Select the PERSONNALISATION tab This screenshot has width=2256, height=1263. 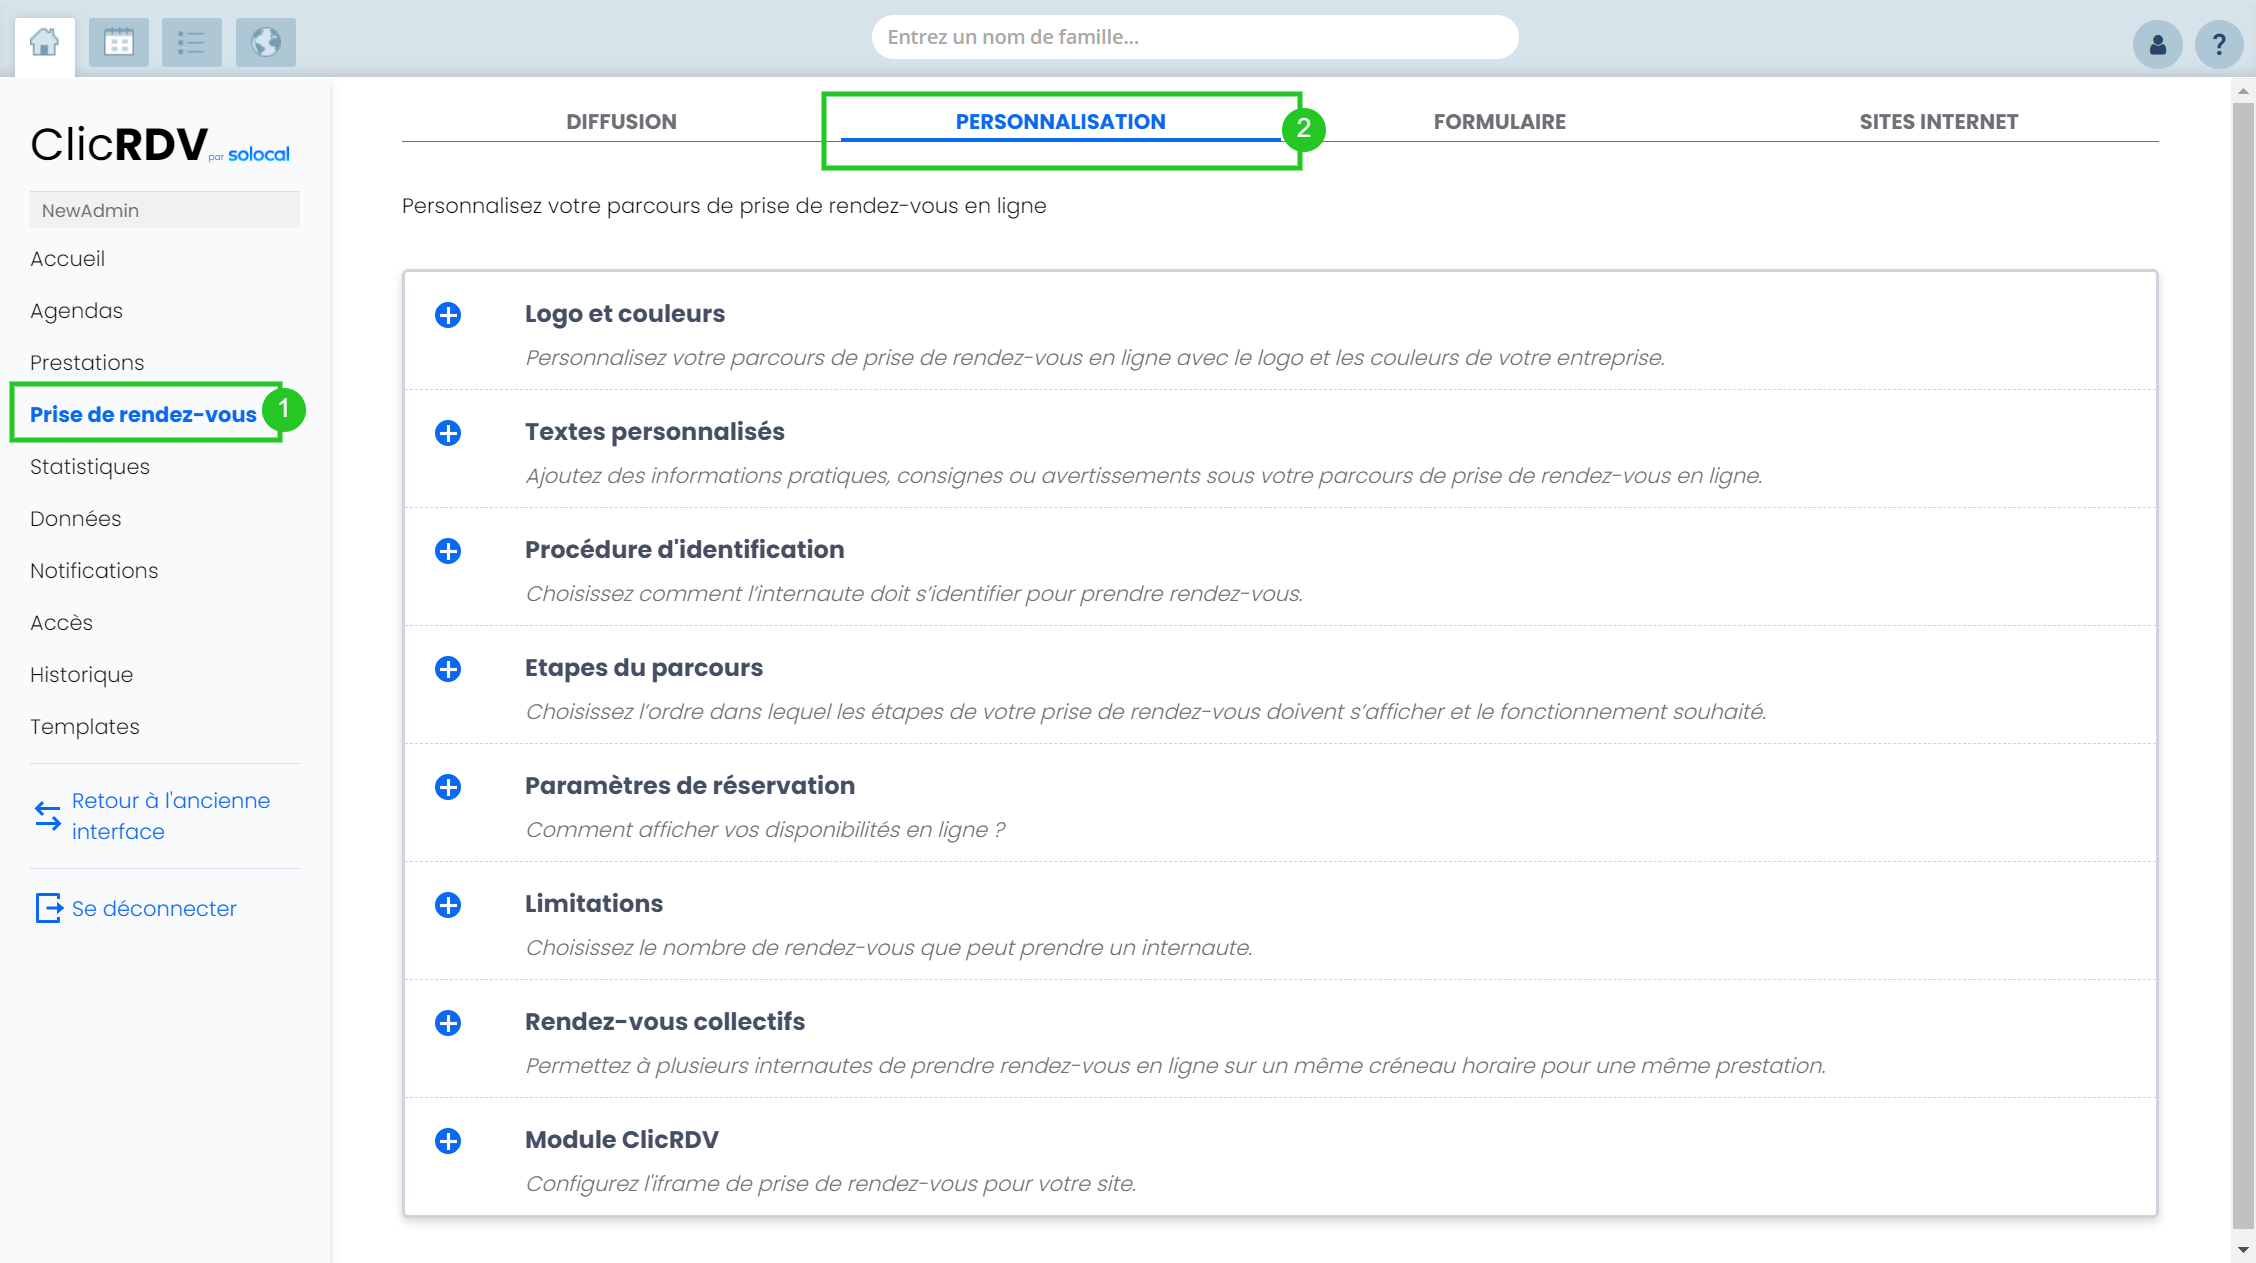[x=1060, y=122]
